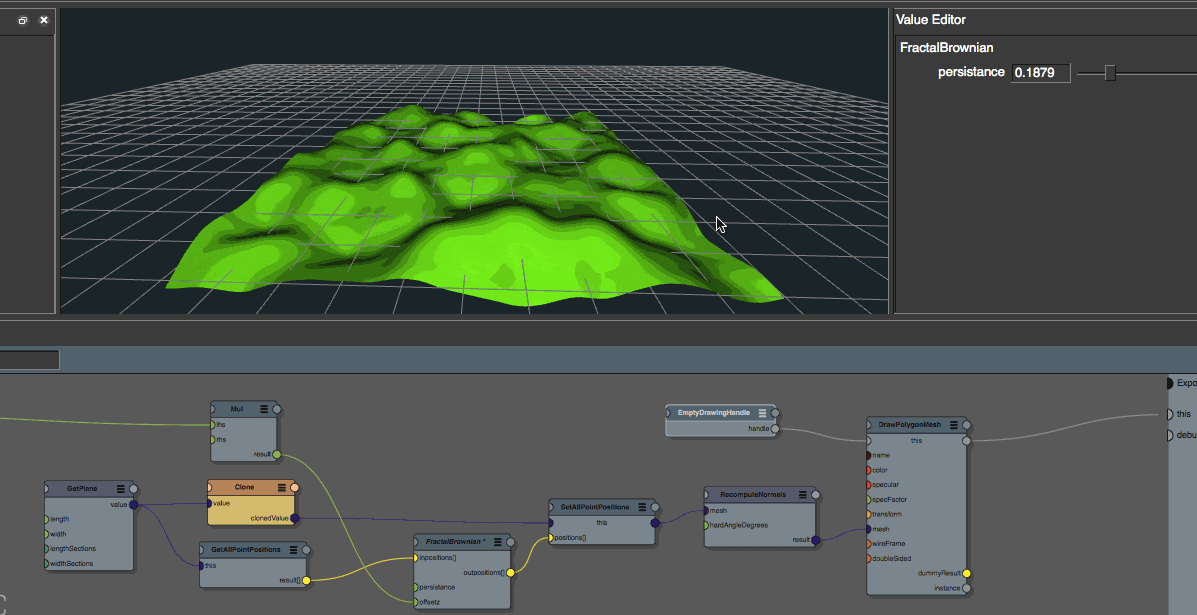Click the mesh input port on RecomputeNormals
Screen dimensions: 1197x615
707,510
